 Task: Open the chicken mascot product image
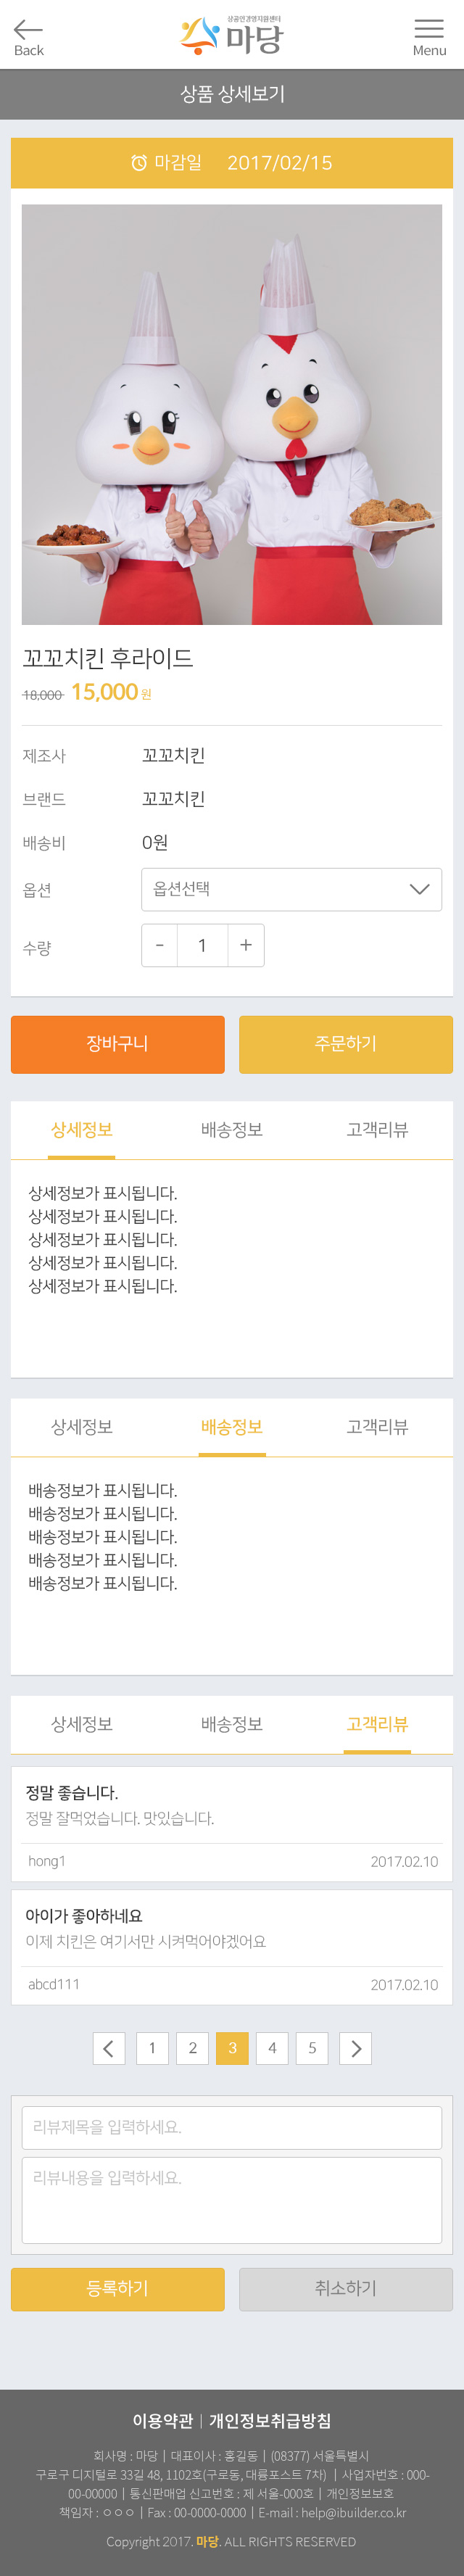[x=232, y=415]
